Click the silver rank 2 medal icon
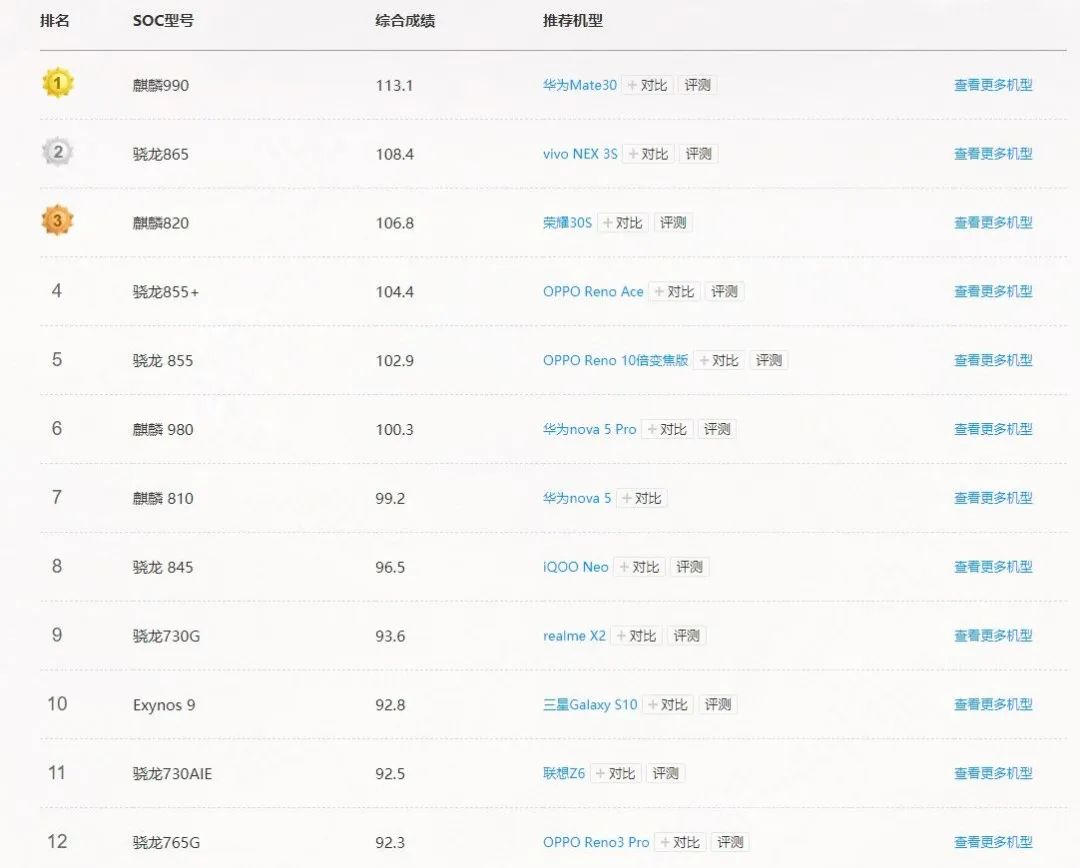The width and height of the screenshot is (1080, 868). 57,152
